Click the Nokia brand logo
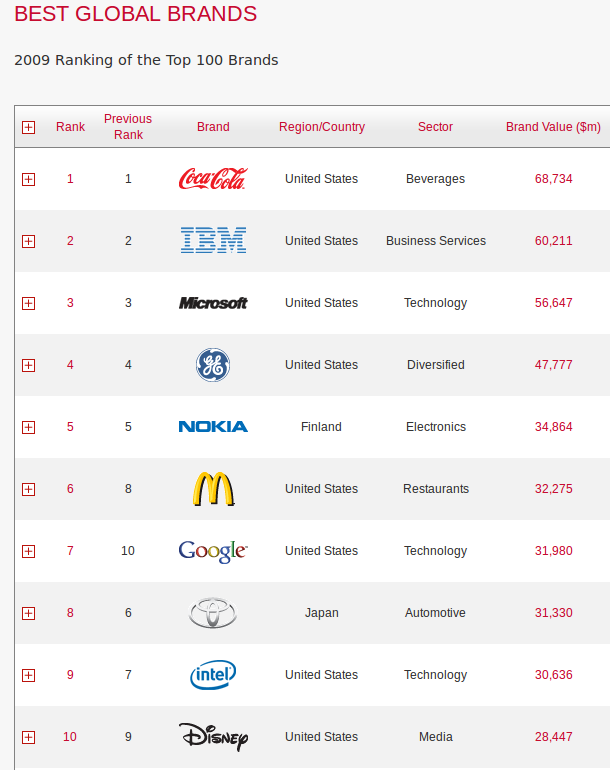The width and height of the screenshot is (610, 770). pos(213,427)
